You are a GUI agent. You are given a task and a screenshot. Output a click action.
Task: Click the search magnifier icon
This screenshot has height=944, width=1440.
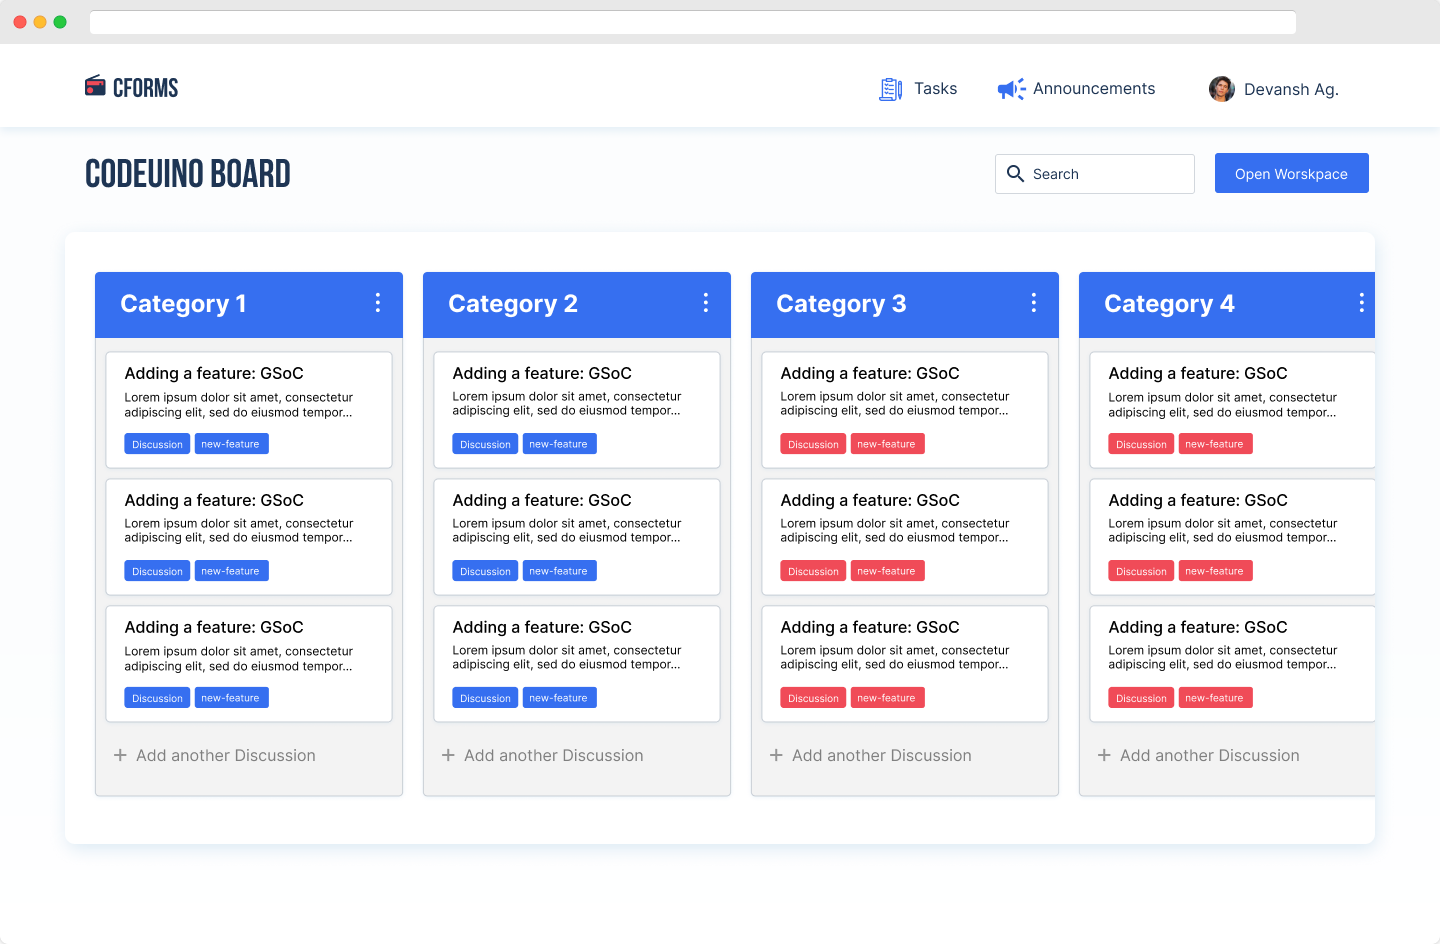[1015, 174]
